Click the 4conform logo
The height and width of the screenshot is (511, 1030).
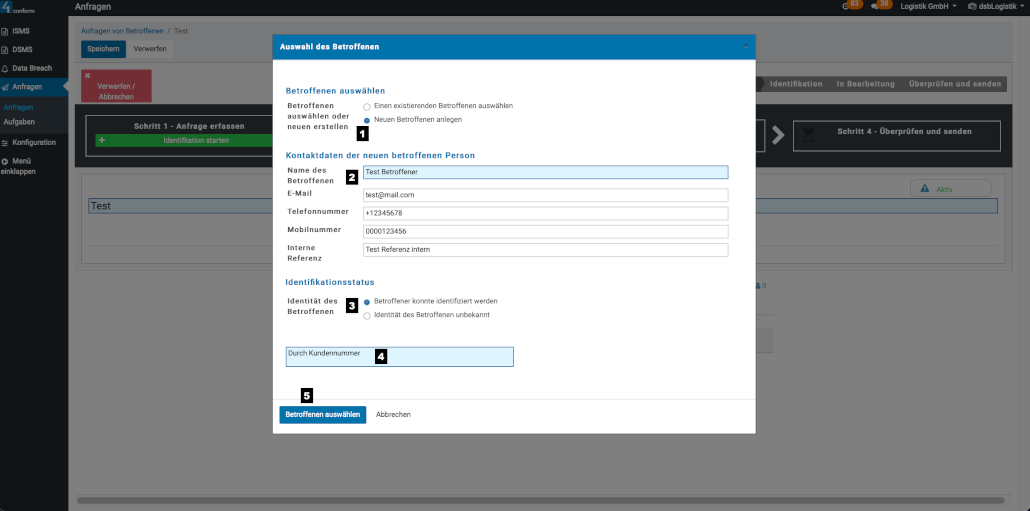[20, 8]
